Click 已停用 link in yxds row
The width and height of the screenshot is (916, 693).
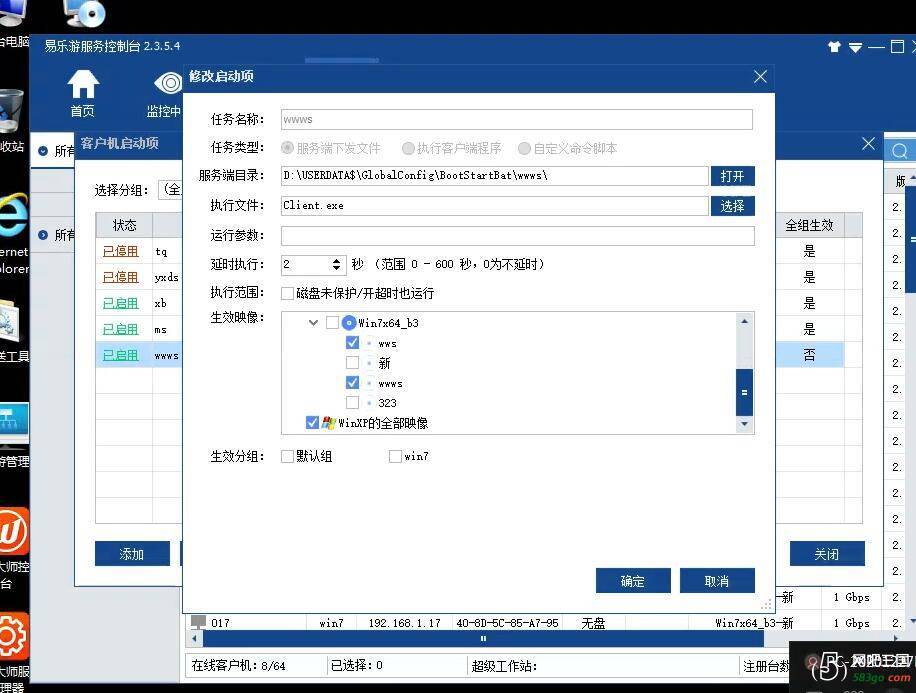tap(120, 277)
